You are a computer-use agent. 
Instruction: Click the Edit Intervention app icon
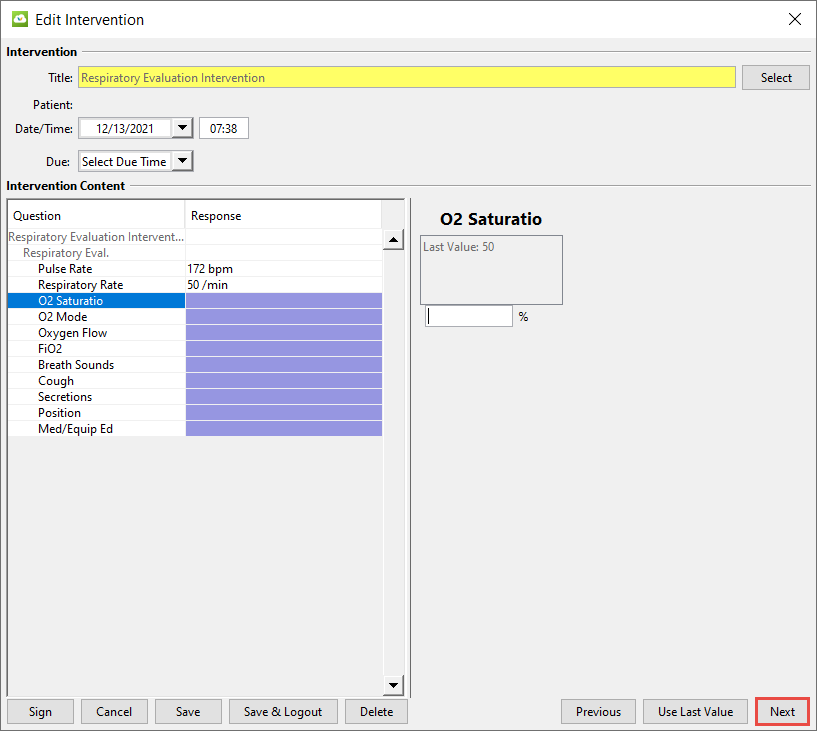tap(19, 19)
